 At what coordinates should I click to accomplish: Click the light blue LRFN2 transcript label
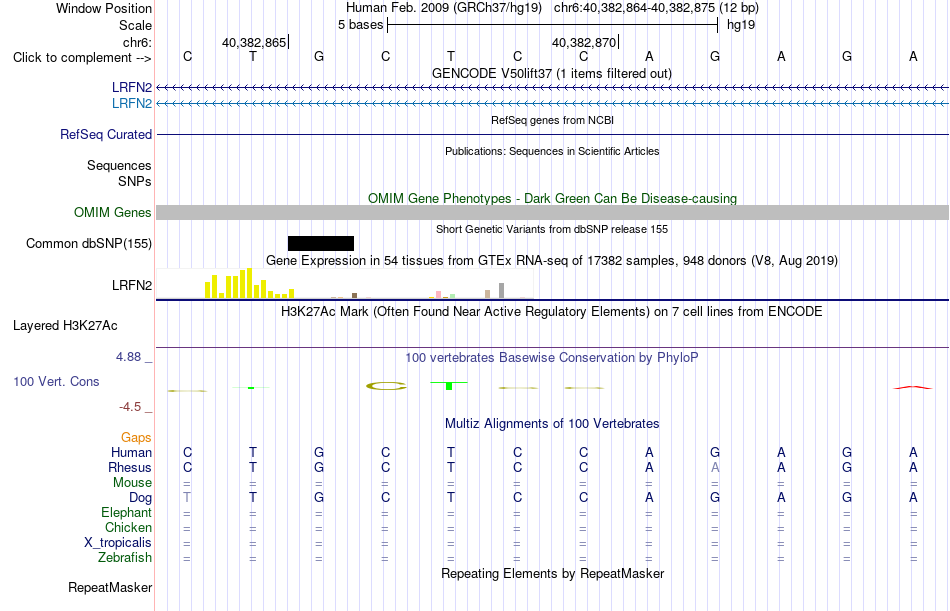tap(132, 103)
